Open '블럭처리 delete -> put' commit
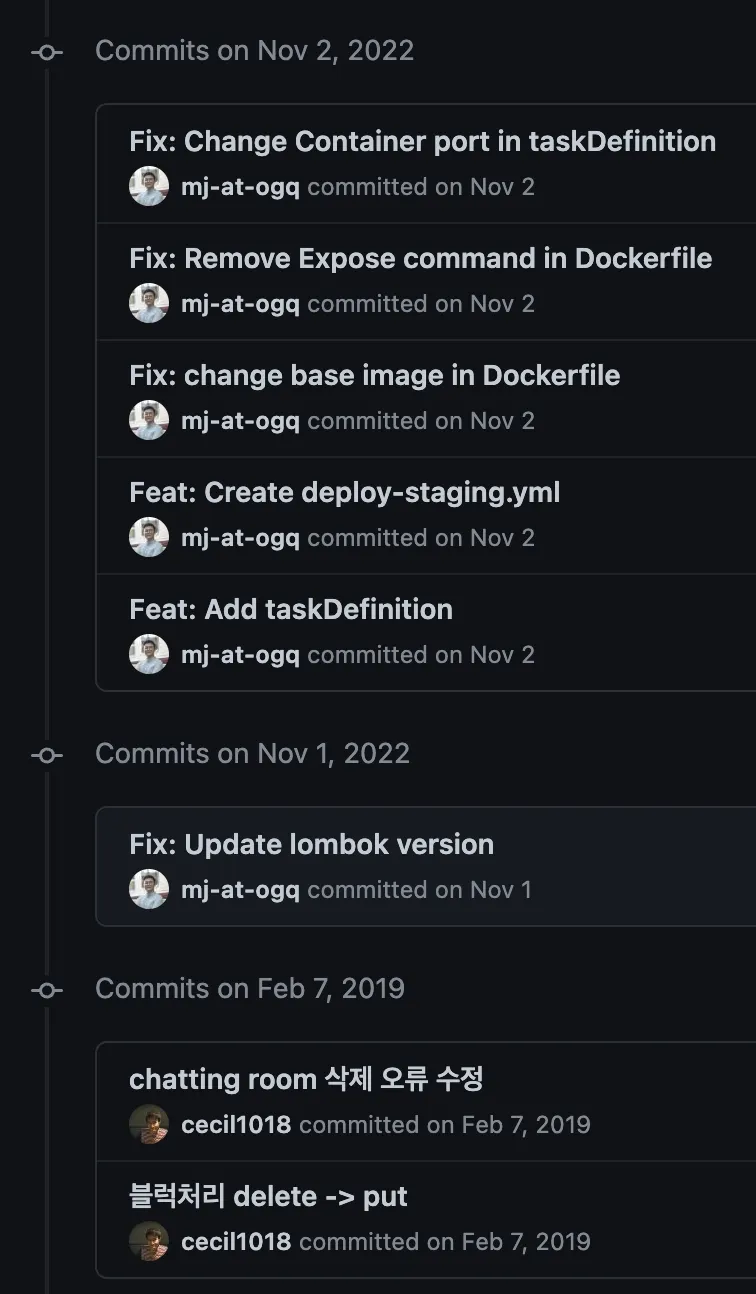 point(268,1197)
